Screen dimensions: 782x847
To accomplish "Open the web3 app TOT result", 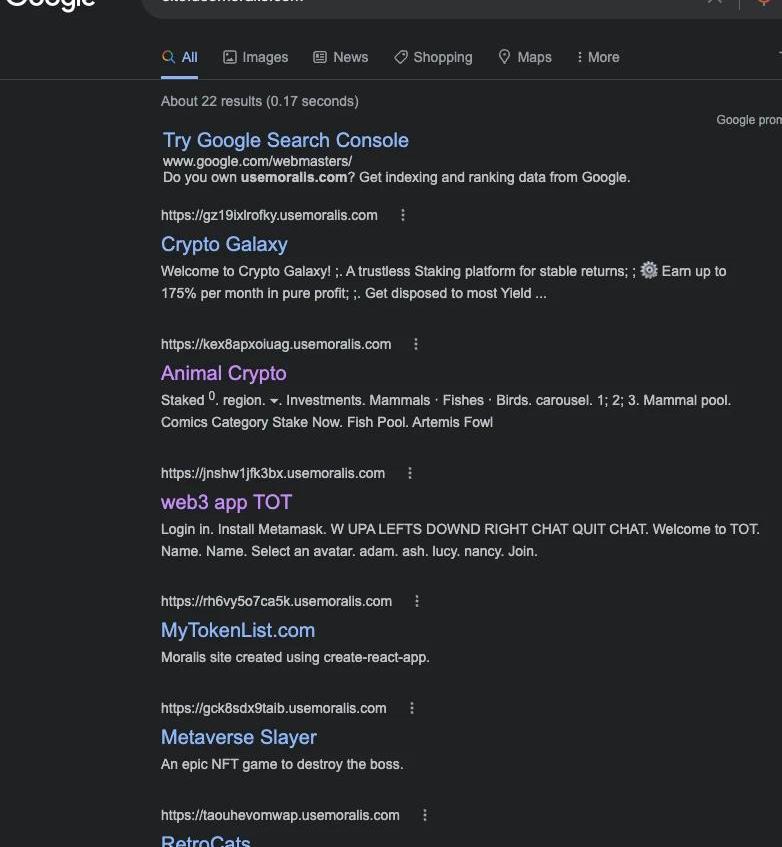I will (x=226, y=502).
